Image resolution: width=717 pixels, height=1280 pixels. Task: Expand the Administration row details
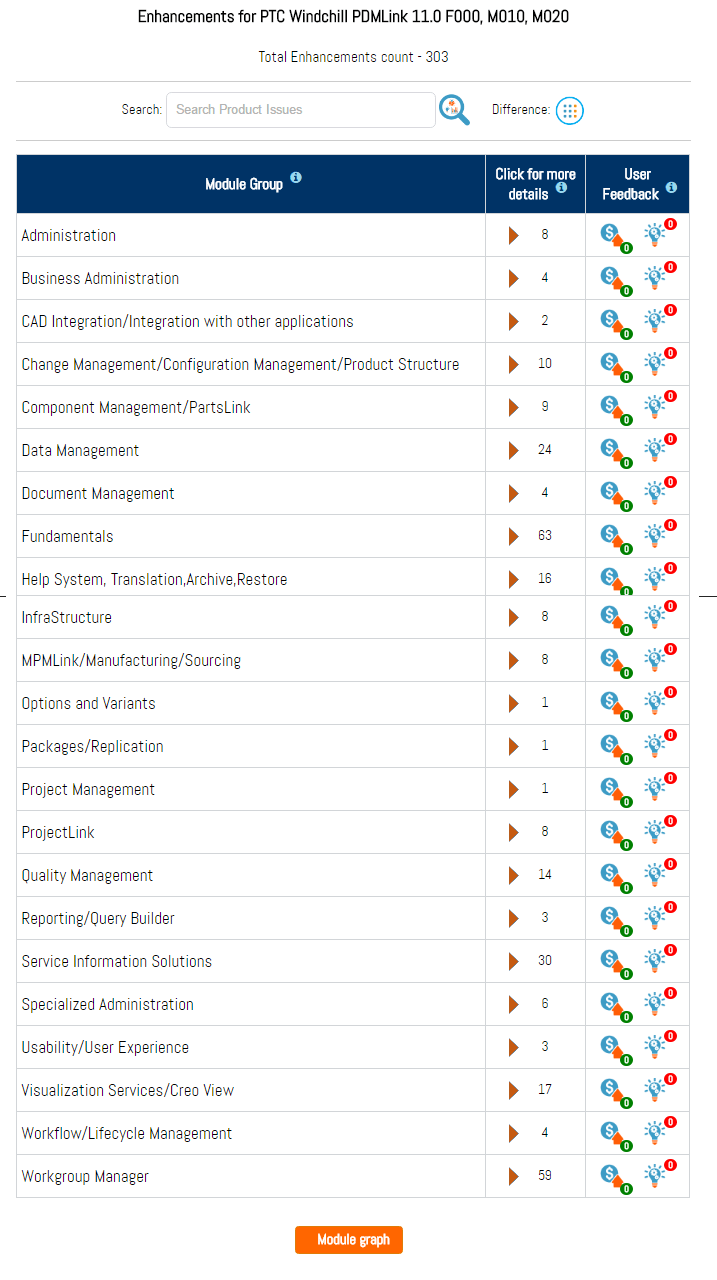pos(514,235)
